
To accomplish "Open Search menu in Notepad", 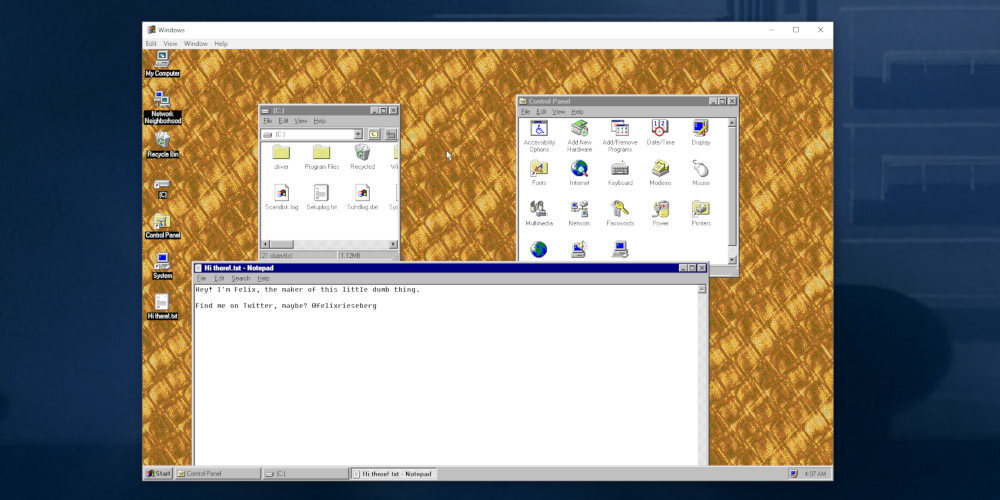I will (240, 279).
